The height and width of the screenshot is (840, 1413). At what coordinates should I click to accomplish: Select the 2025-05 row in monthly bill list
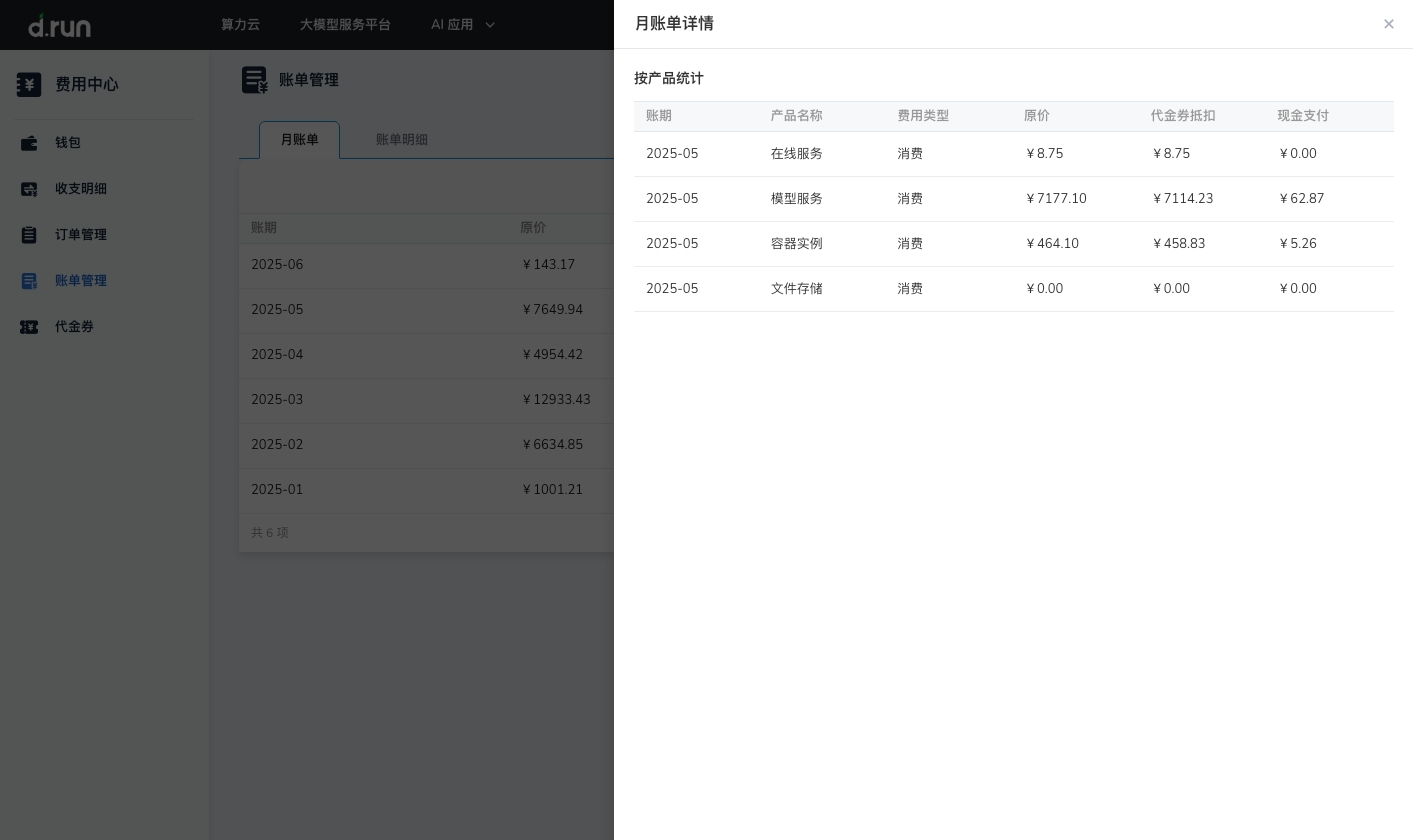[x=426, y=310]
